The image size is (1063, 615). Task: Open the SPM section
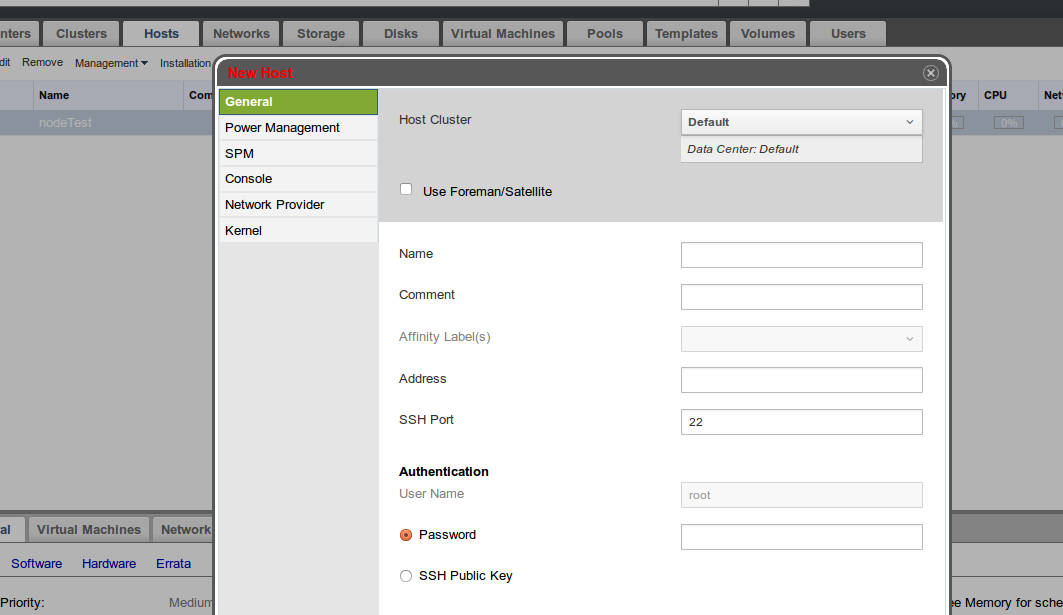pyautogui.click(x=240, y=154)
